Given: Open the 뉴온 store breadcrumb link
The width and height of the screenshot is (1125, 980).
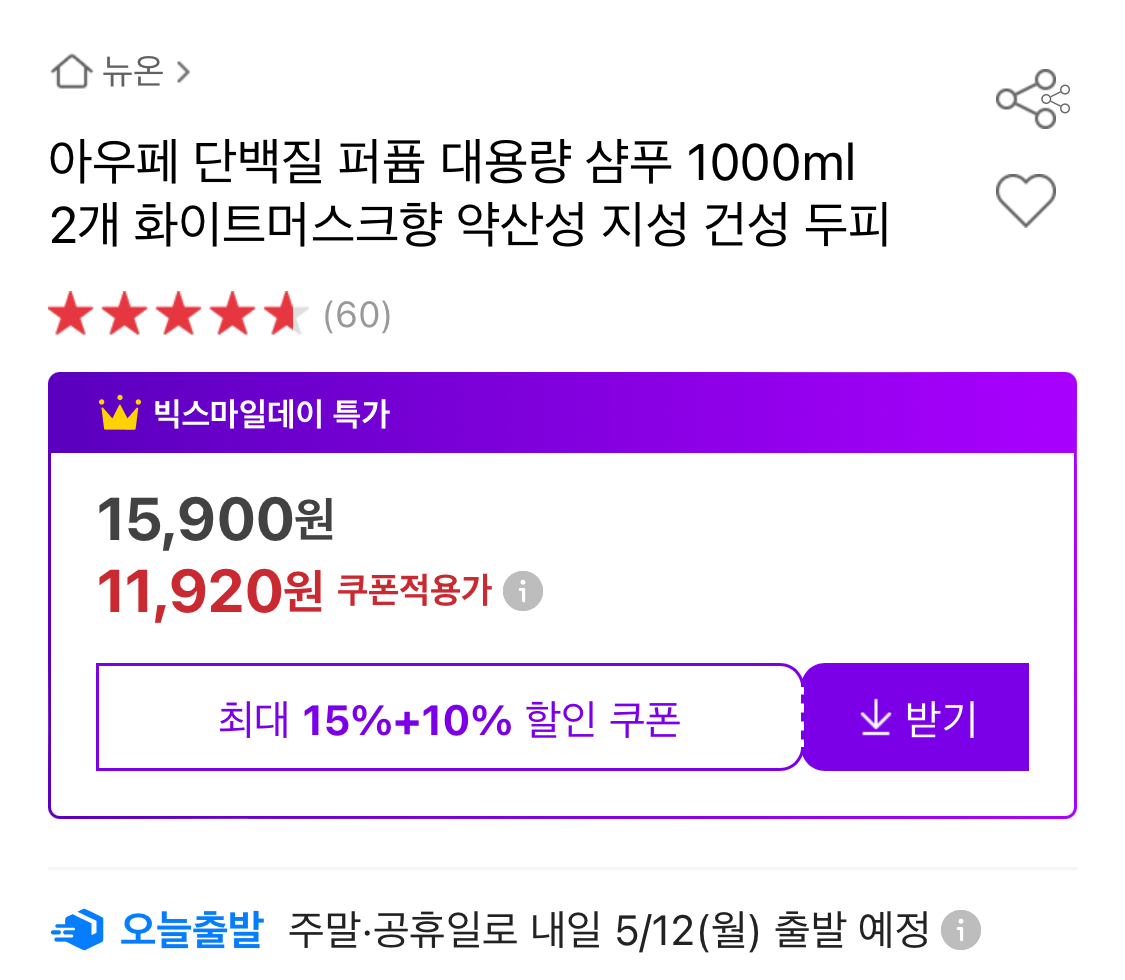Looking at the screenshot, I should pyautogui.click(x=131, y=72).
